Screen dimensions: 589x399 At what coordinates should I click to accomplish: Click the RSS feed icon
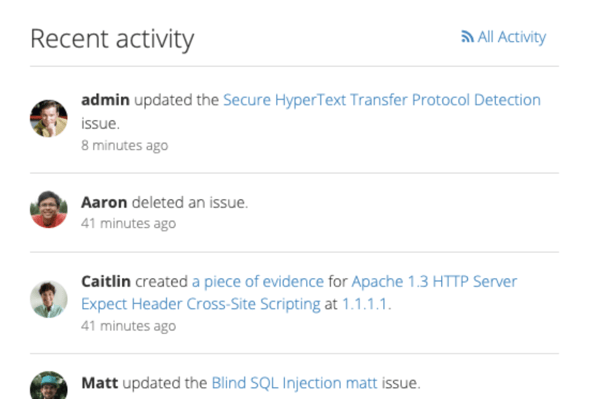[467, 37]
